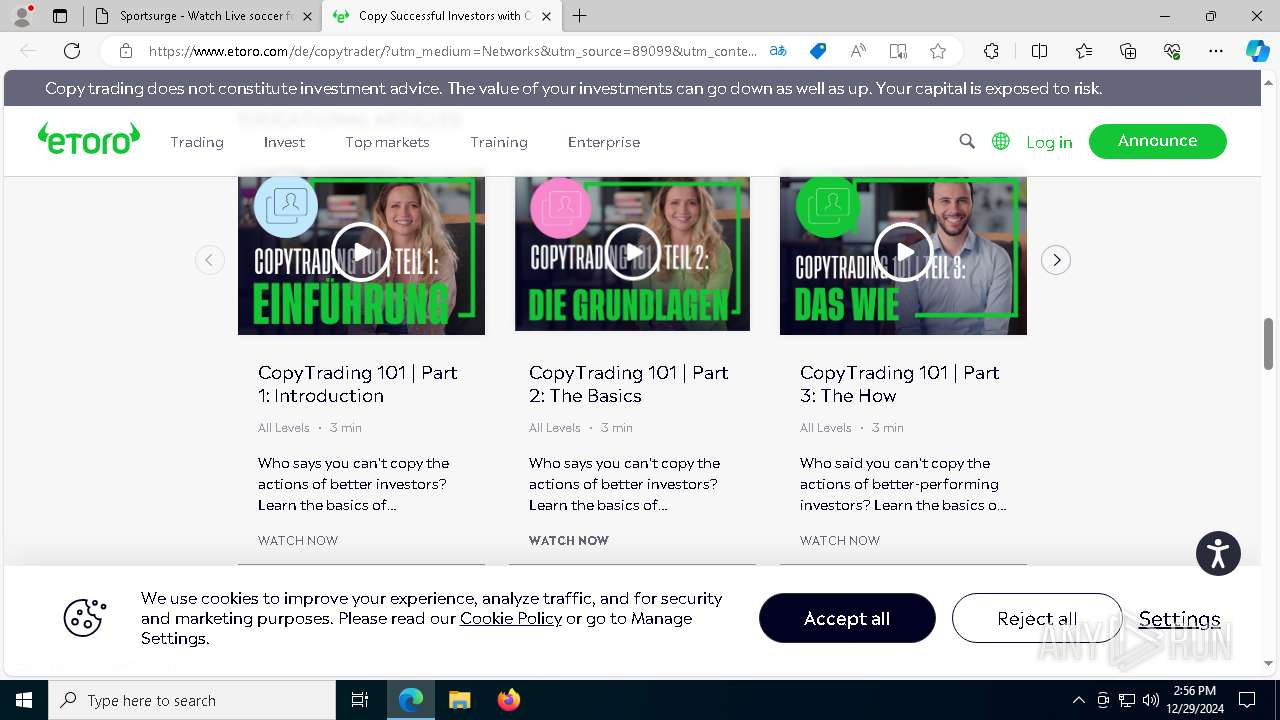Click the volume speaker tray icon

tap(1151, 700)
